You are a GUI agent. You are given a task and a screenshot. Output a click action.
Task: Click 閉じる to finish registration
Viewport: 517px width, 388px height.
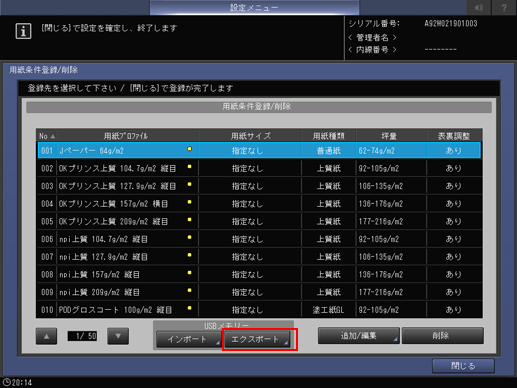coord(463,366)
